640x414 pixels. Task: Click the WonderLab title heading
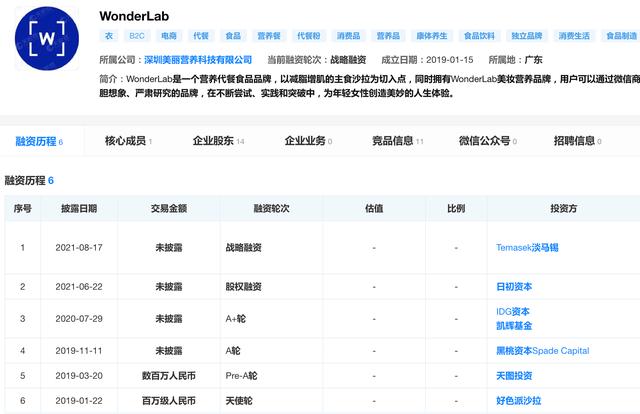pyautogui.click(x=134, y=16)
